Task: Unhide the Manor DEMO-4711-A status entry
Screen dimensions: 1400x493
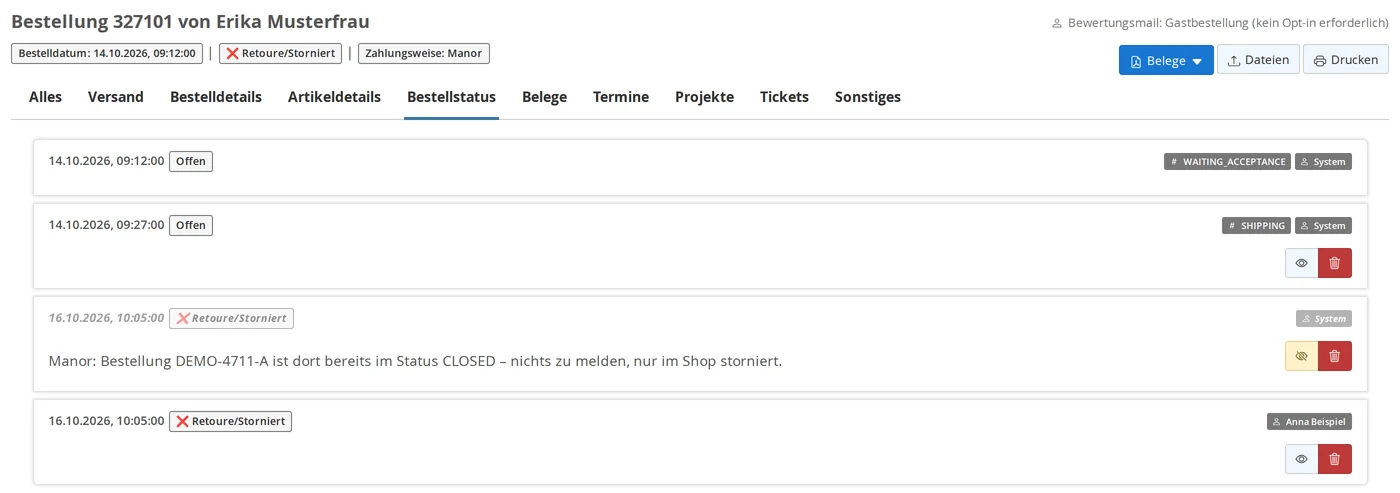Action: click(x=1301, y=356)
